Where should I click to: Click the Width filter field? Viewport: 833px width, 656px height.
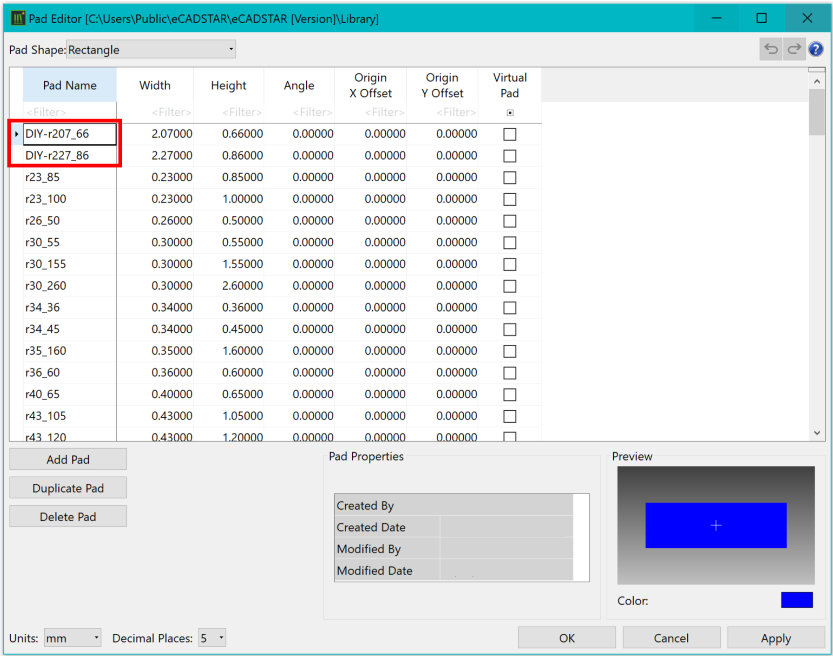(155, 113)
